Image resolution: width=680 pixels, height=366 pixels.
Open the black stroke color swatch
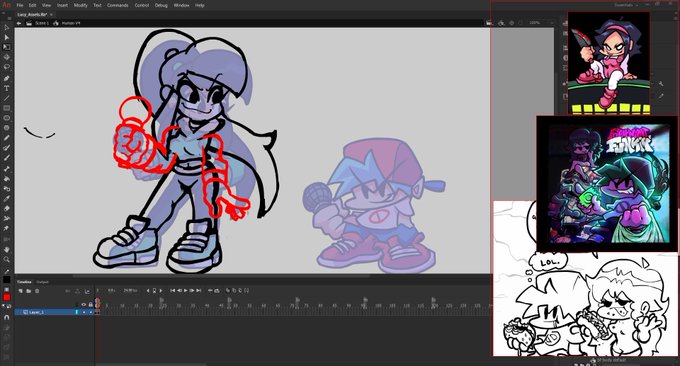tap(7, 280)
